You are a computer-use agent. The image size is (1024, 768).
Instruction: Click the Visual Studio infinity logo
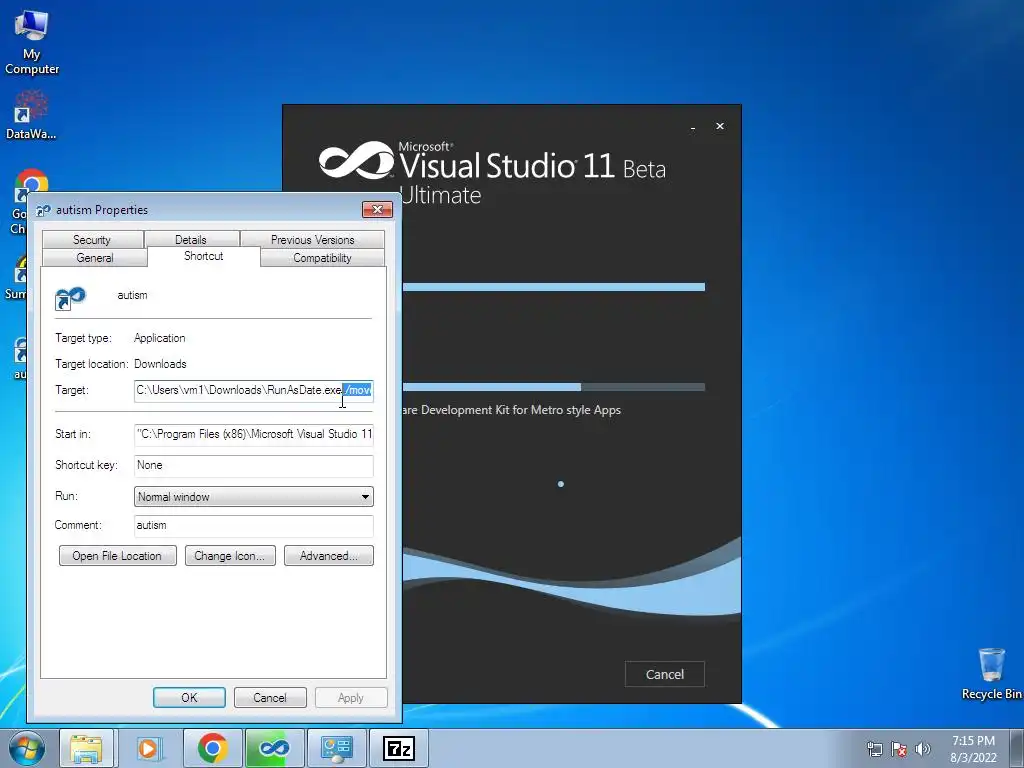[x=357, y=160]
